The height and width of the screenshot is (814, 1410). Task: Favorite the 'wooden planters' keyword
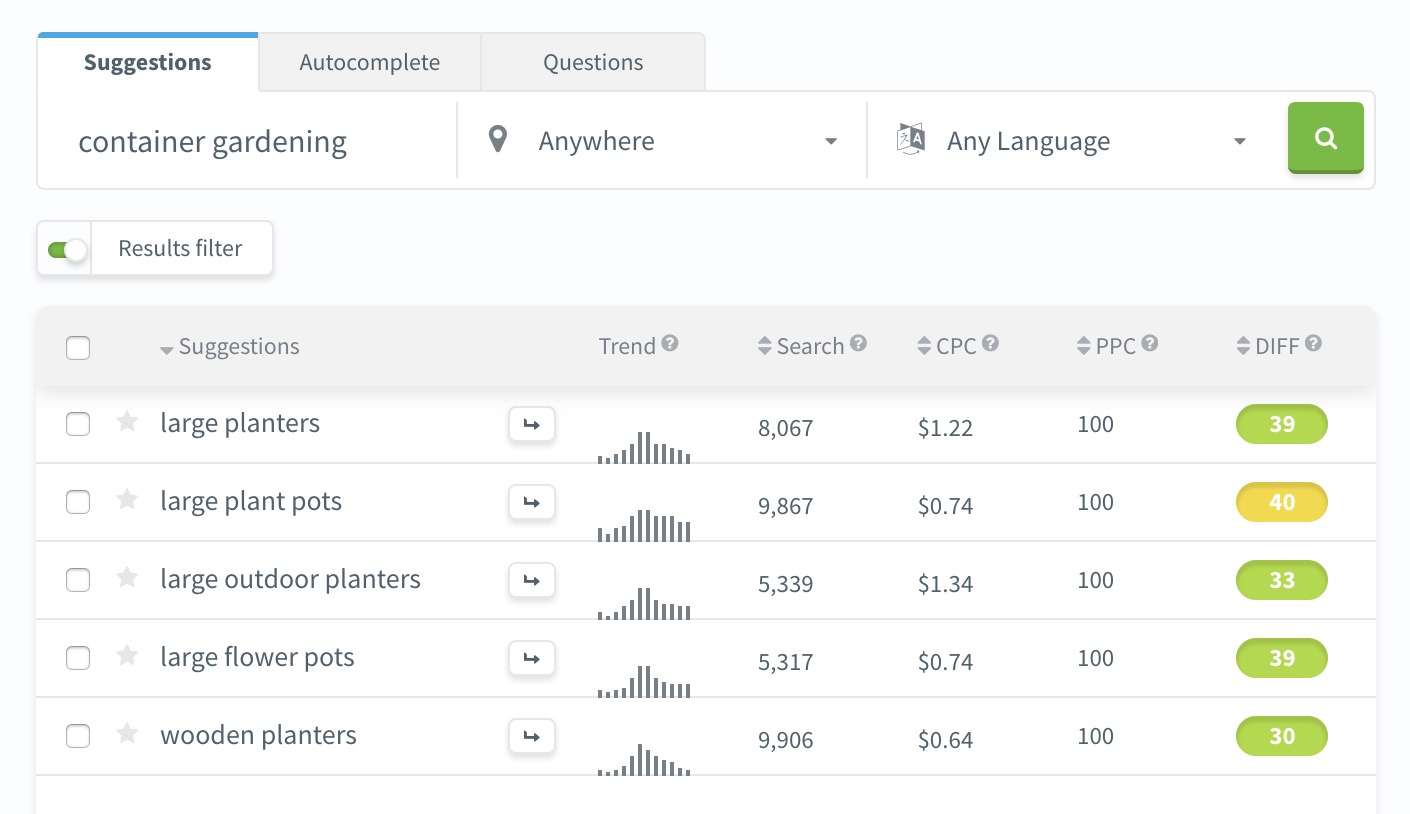[x=127, y=734]
